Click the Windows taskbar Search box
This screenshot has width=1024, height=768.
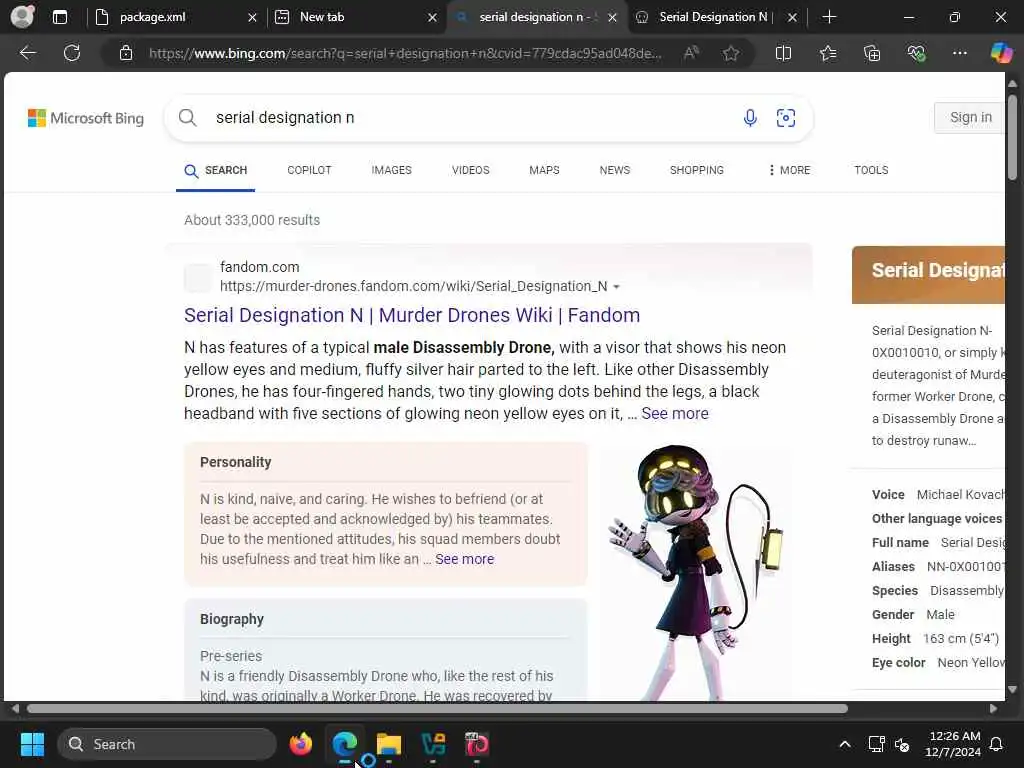(x=167, y=744)
